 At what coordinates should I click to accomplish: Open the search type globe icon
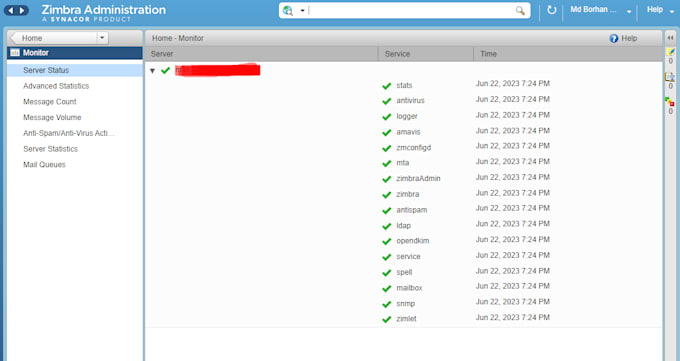point(288,10)
